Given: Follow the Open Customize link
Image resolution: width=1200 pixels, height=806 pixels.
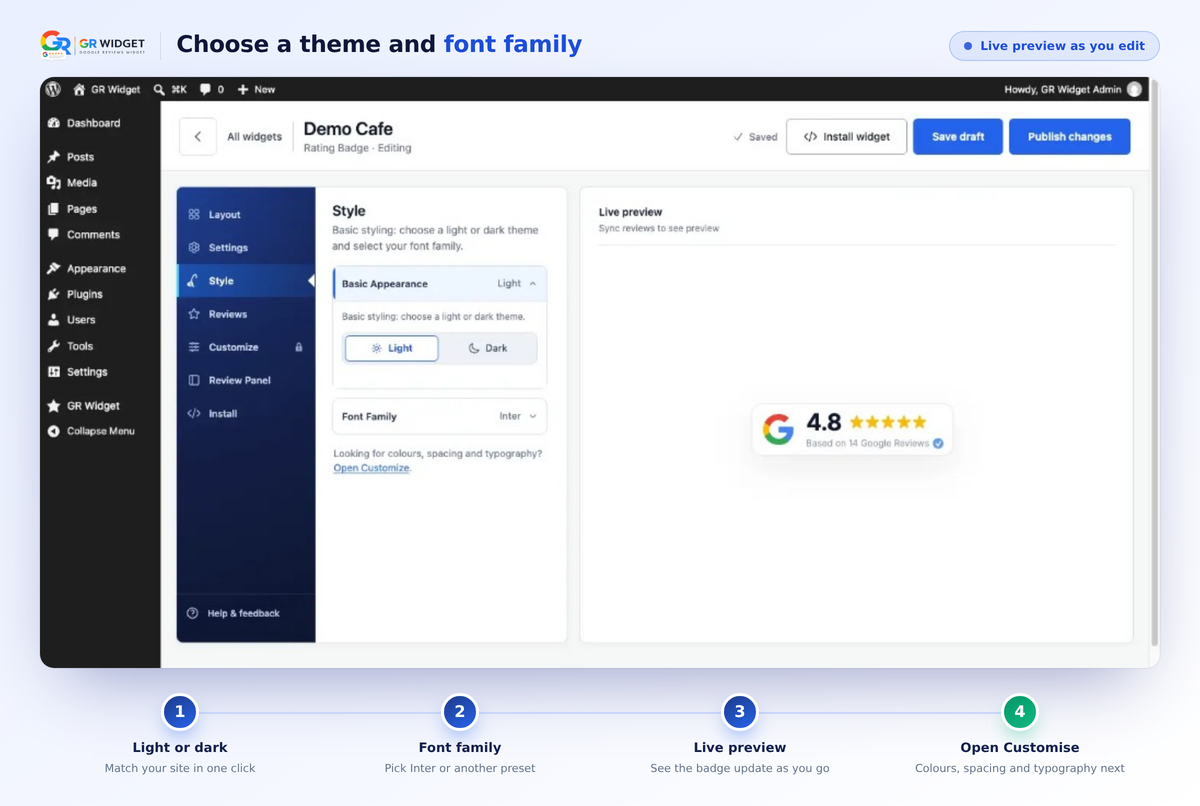Looking at the screenshot, I should click(371, 468).
